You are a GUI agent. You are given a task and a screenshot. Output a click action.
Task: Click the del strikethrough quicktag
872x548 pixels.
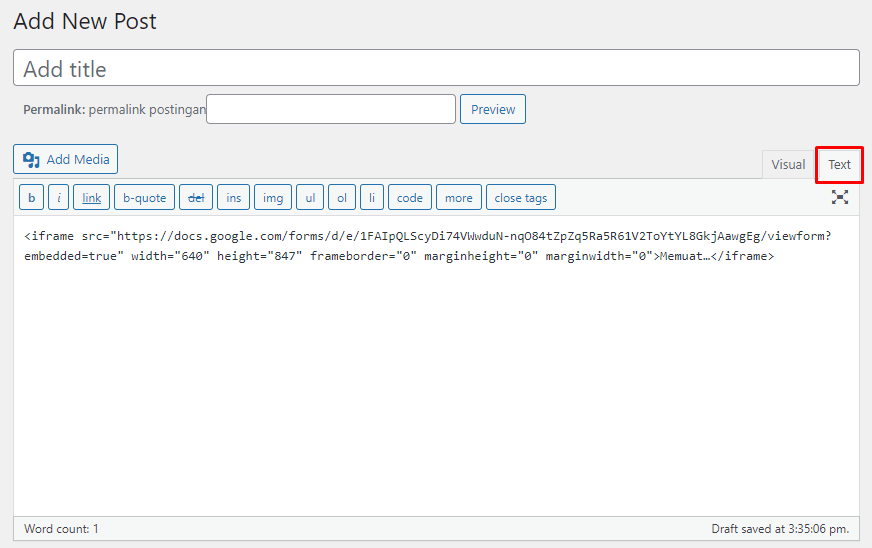pos(196,198)
